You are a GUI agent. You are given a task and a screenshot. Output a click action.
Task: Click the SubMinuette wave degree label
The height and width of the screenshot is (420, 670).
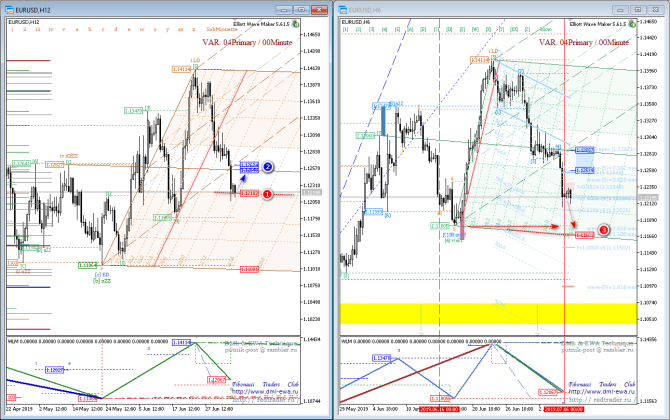[x=222, y=29]
